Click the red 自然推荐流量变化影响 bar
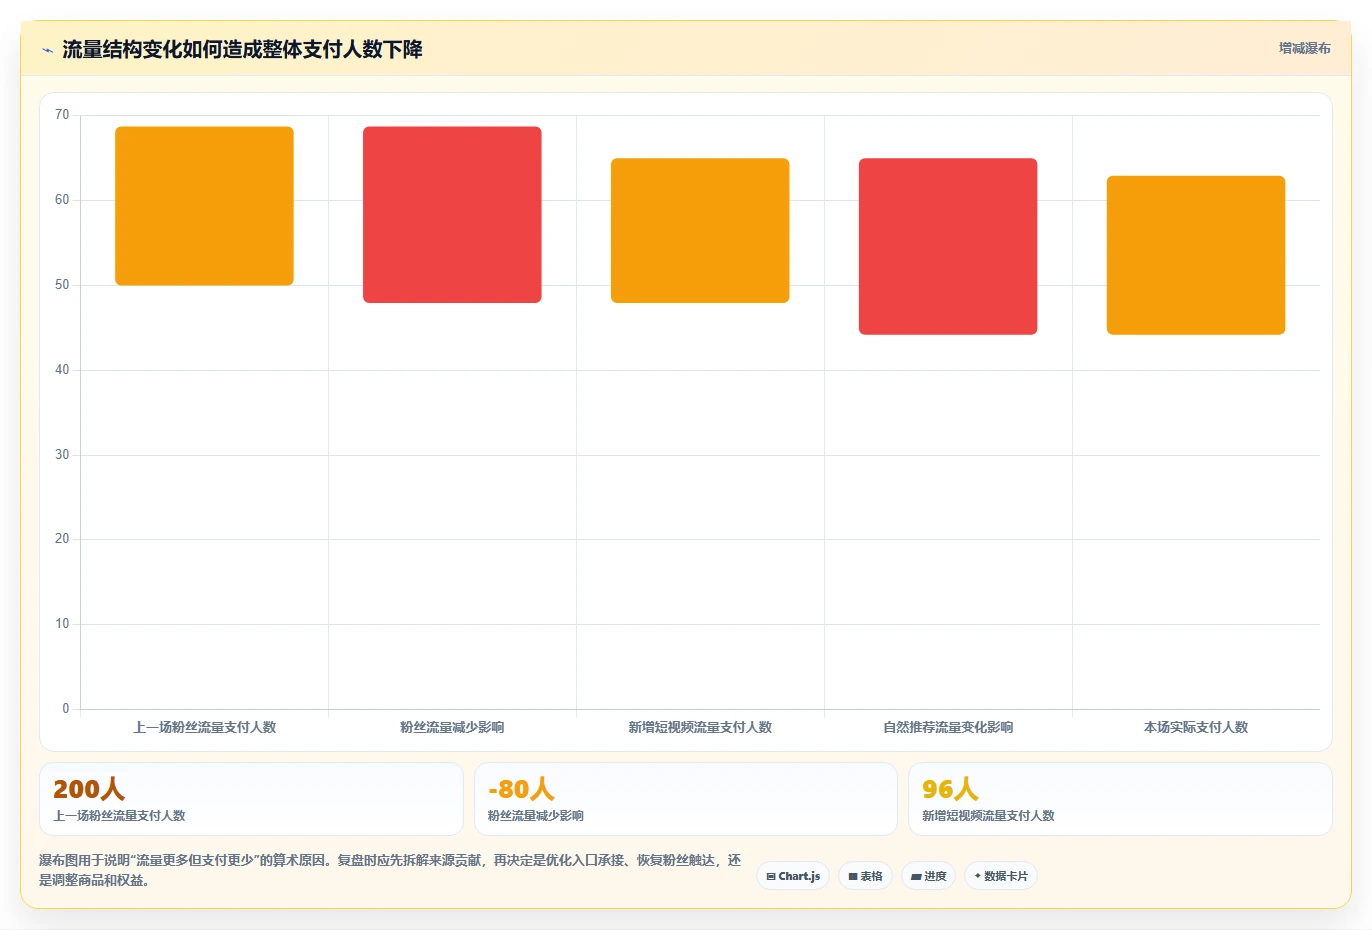The width and height of the screenshot is (1372, 930). 948,246
